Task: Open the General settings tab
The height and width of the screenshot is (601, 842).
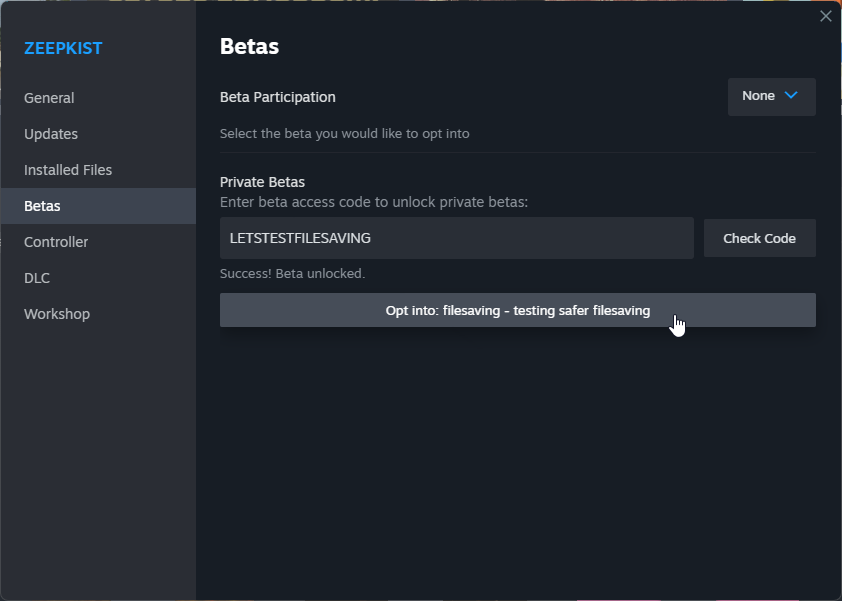Action: [x=49, y=98]
